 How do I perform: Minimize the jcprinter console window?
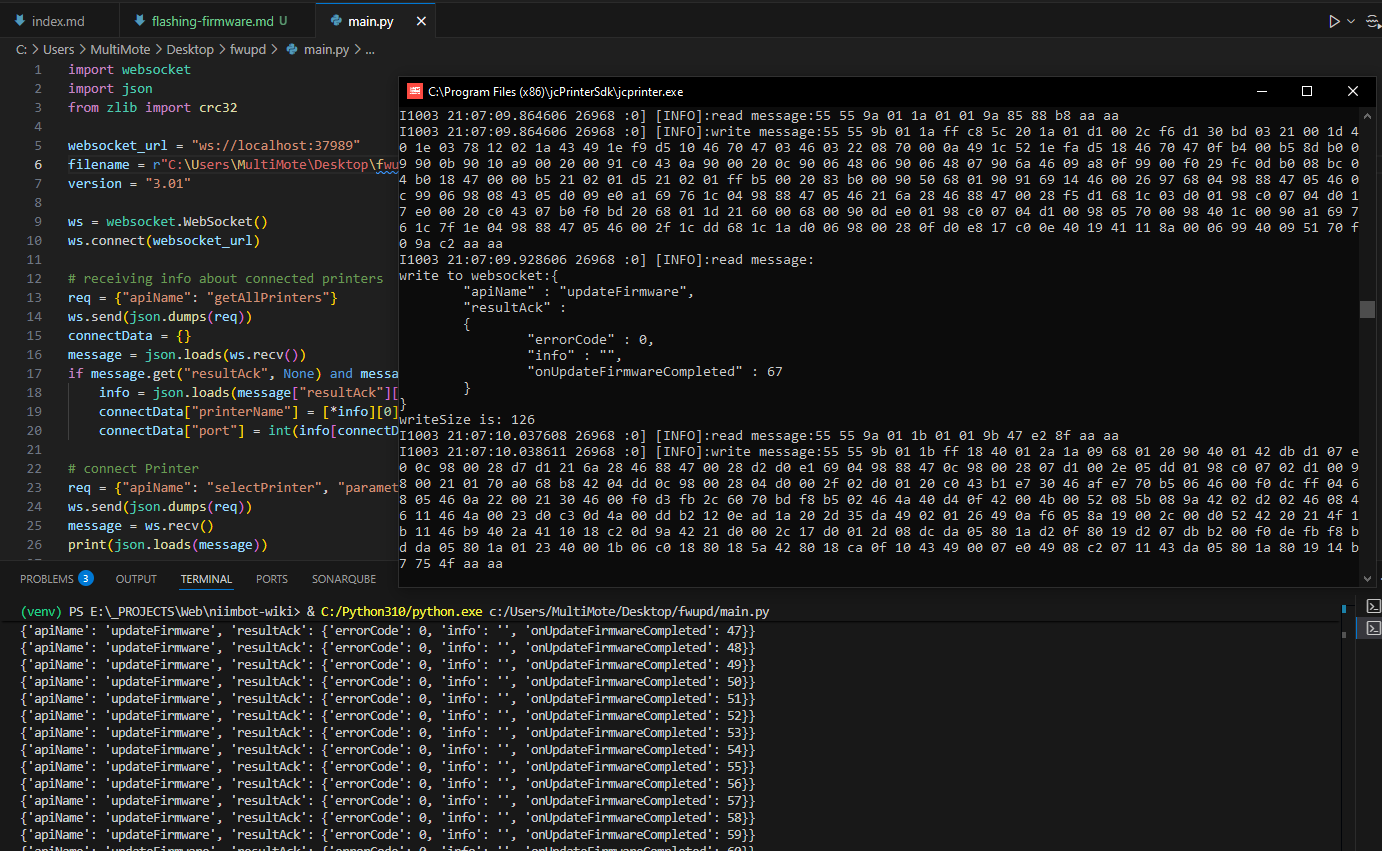tap(1260, 91)
